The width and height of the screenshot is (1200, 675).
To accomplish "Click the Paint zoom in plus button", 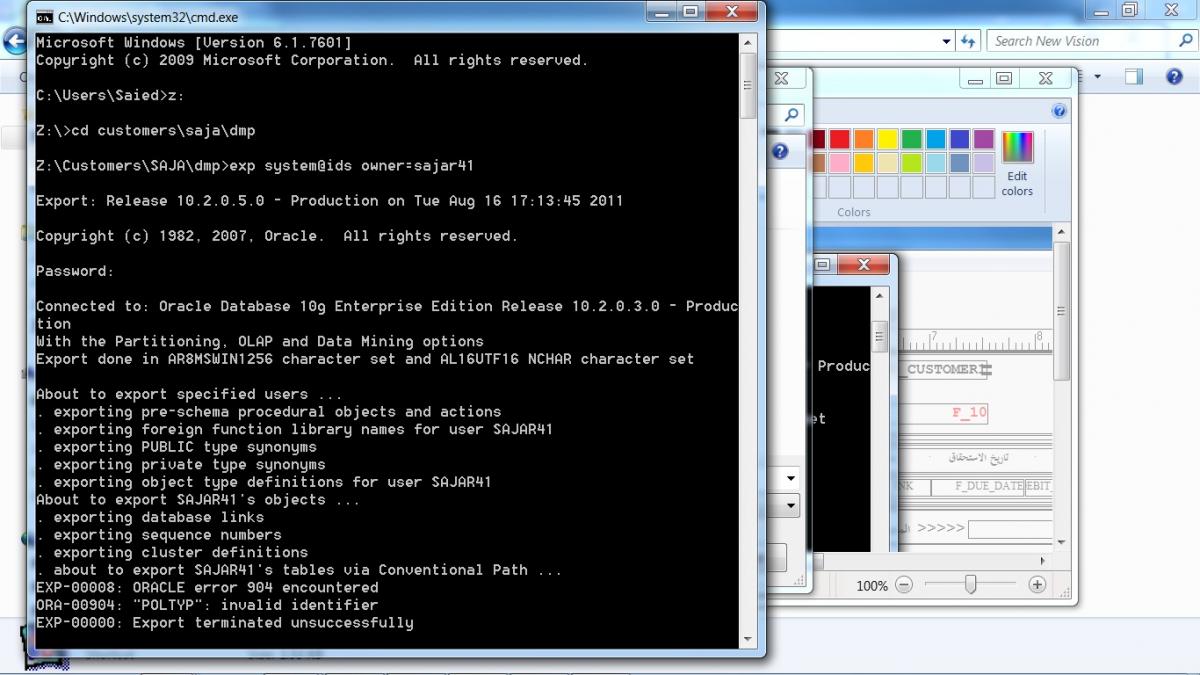I will (x=1037, y=585).
